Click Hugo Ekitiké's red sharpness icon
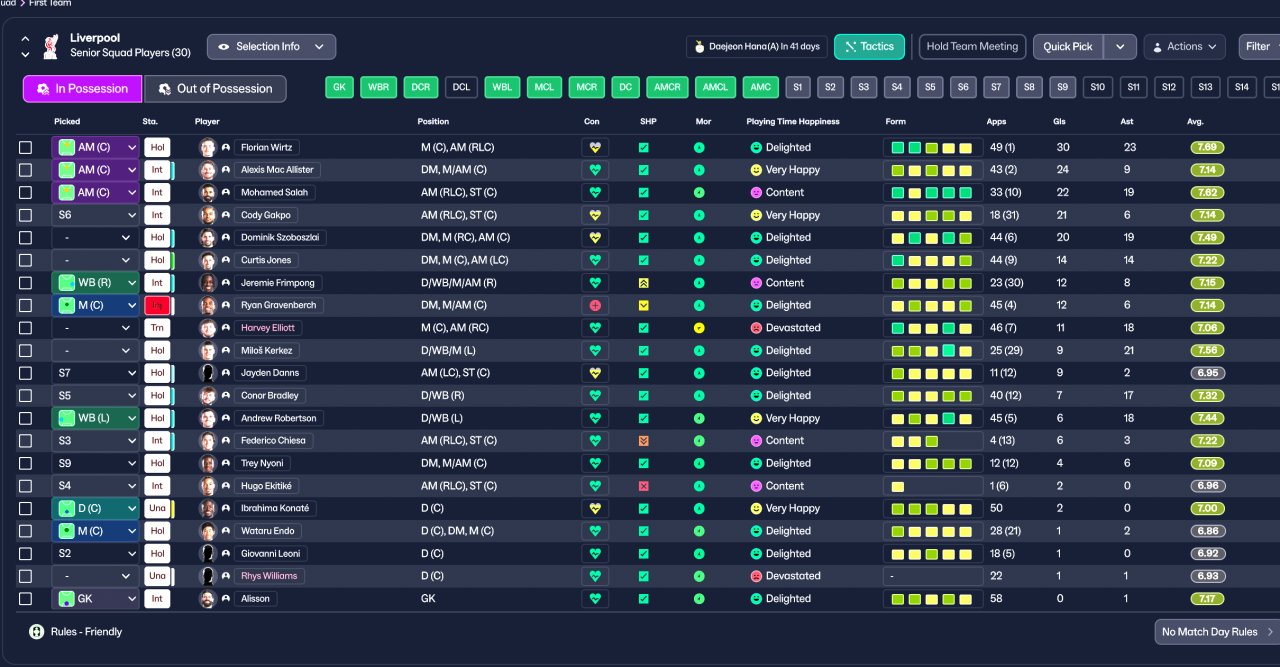 click(644, 486)
